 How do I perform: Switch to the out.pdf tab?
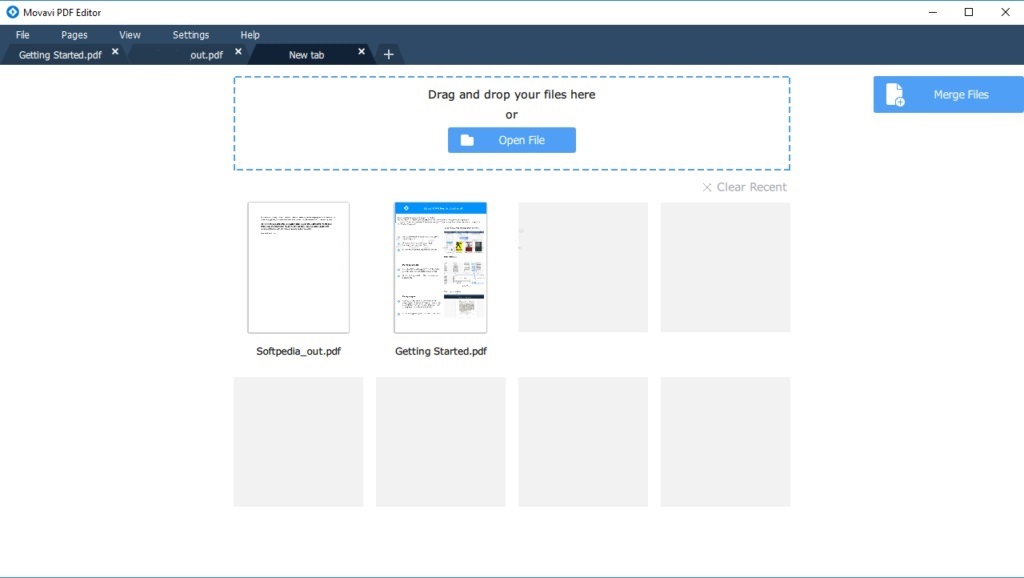pos(189,55)
